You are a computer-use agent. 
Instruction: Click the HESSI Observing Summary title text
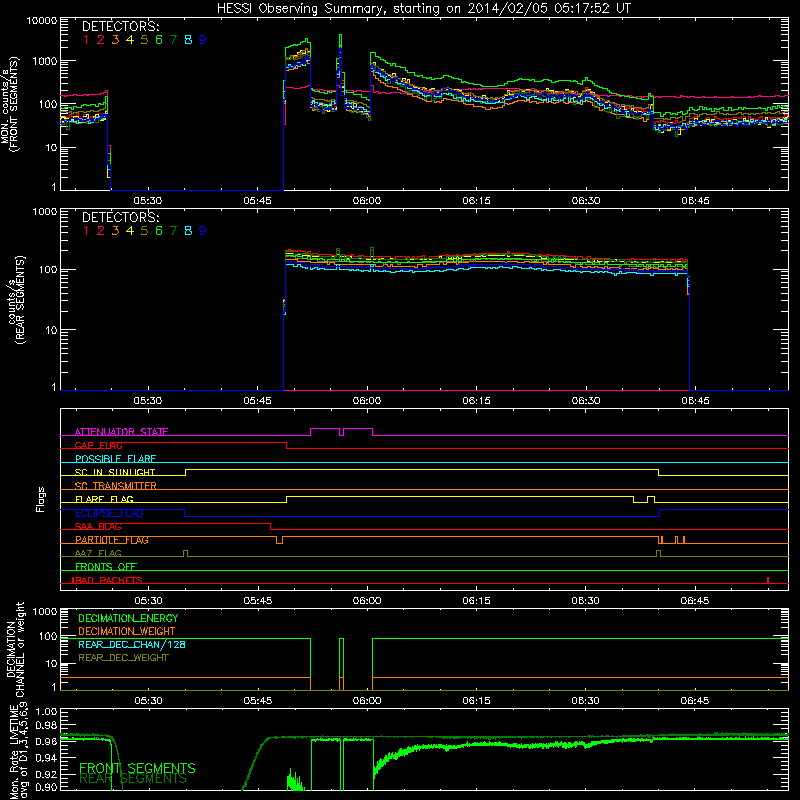(423, 8)
